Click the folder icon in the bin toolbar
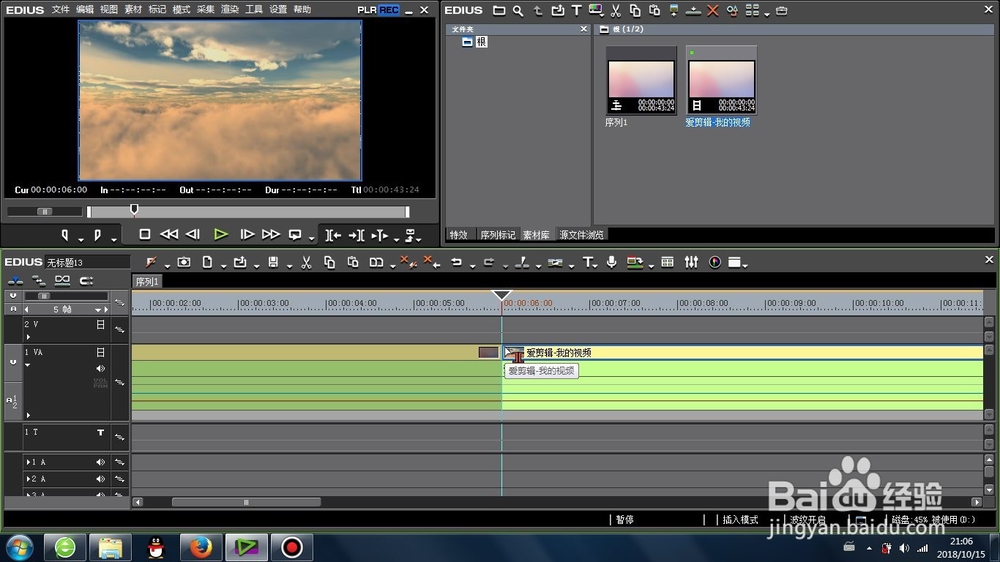 (x=499, y=10)
